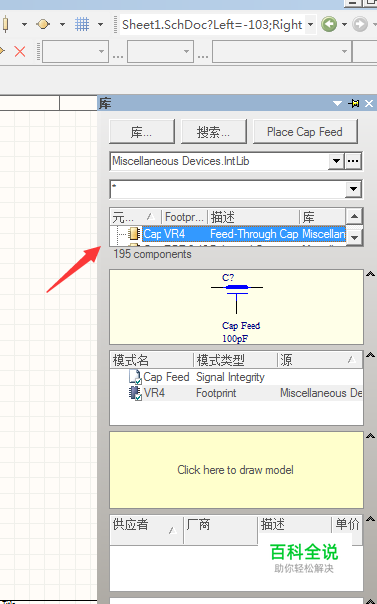
Task: Collapse the model list section chevron
Action: (370, 355)
